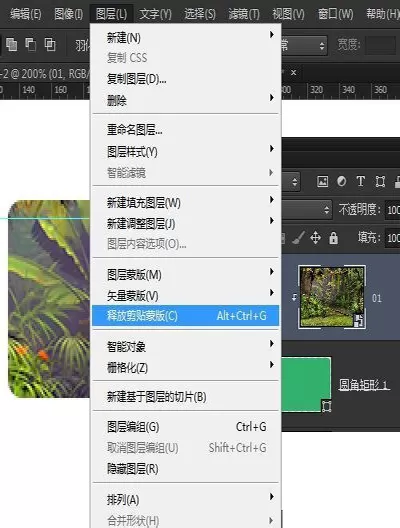Open the 矢量蒙版(V) submenu
The height and width of the screenshot is (528, 400).
[x=186, y=296]
